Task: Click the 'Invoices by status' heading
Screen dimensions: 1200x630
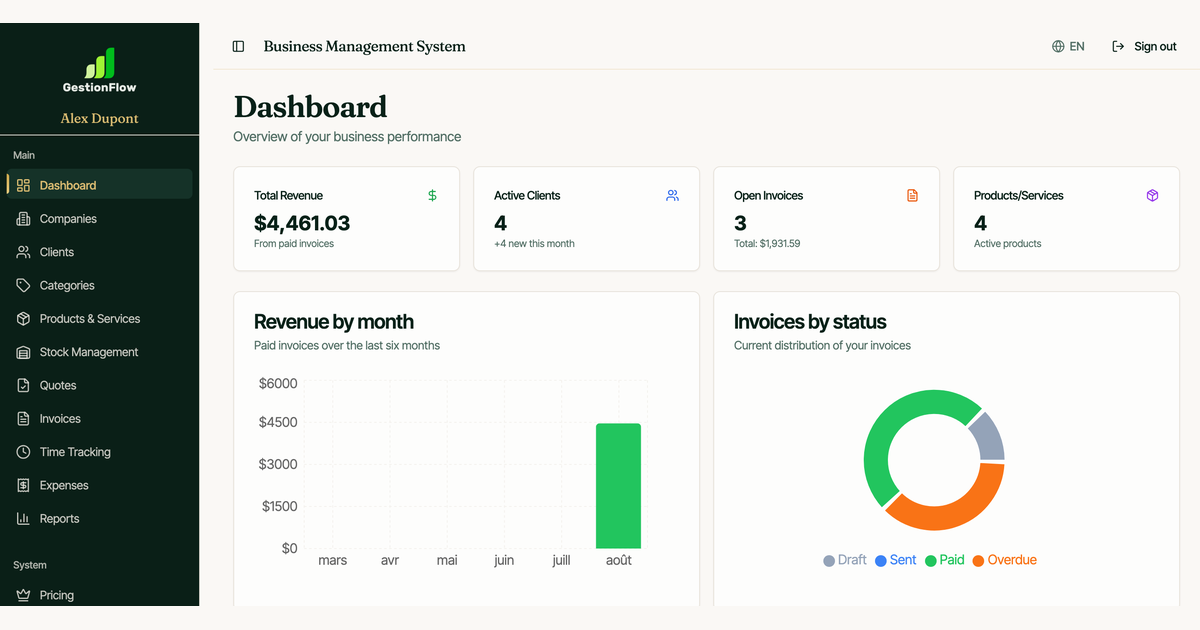Action: click(x=810, y=322)
